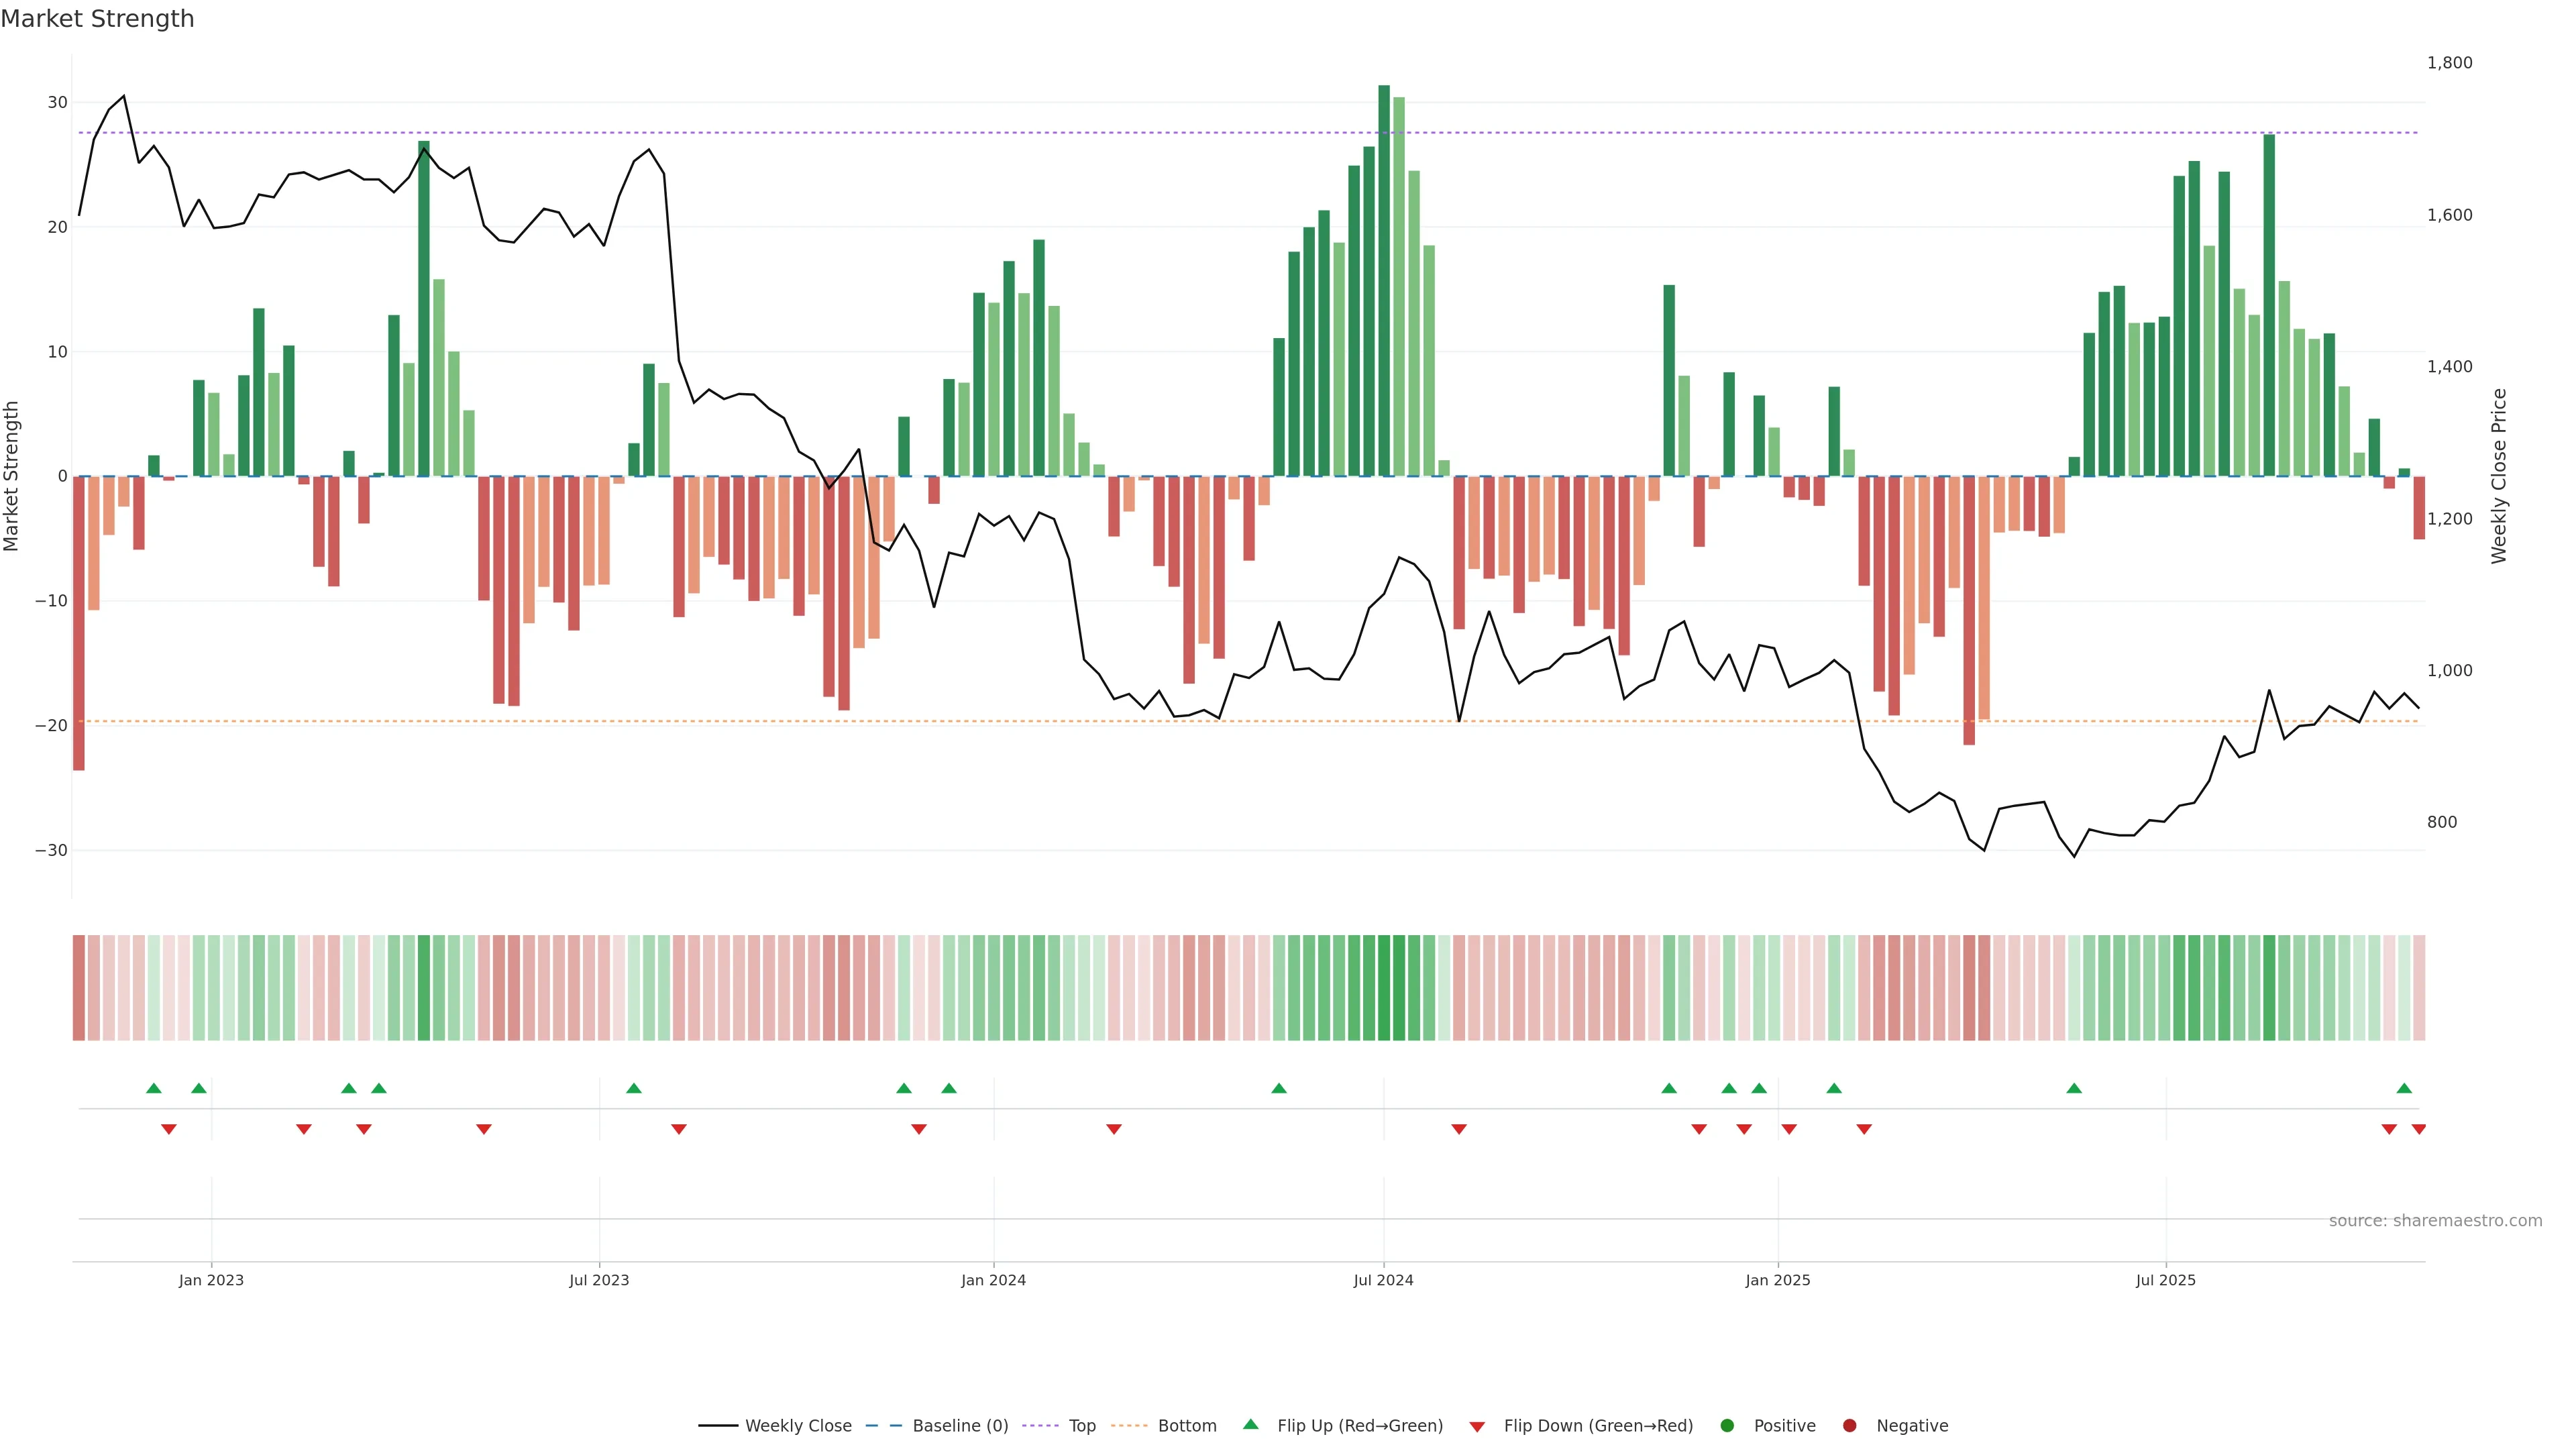This screenshot has width=2576, height=1449.
Task: Click the Jul 2024 x-axis label
Action: tap(1383, 1280)
